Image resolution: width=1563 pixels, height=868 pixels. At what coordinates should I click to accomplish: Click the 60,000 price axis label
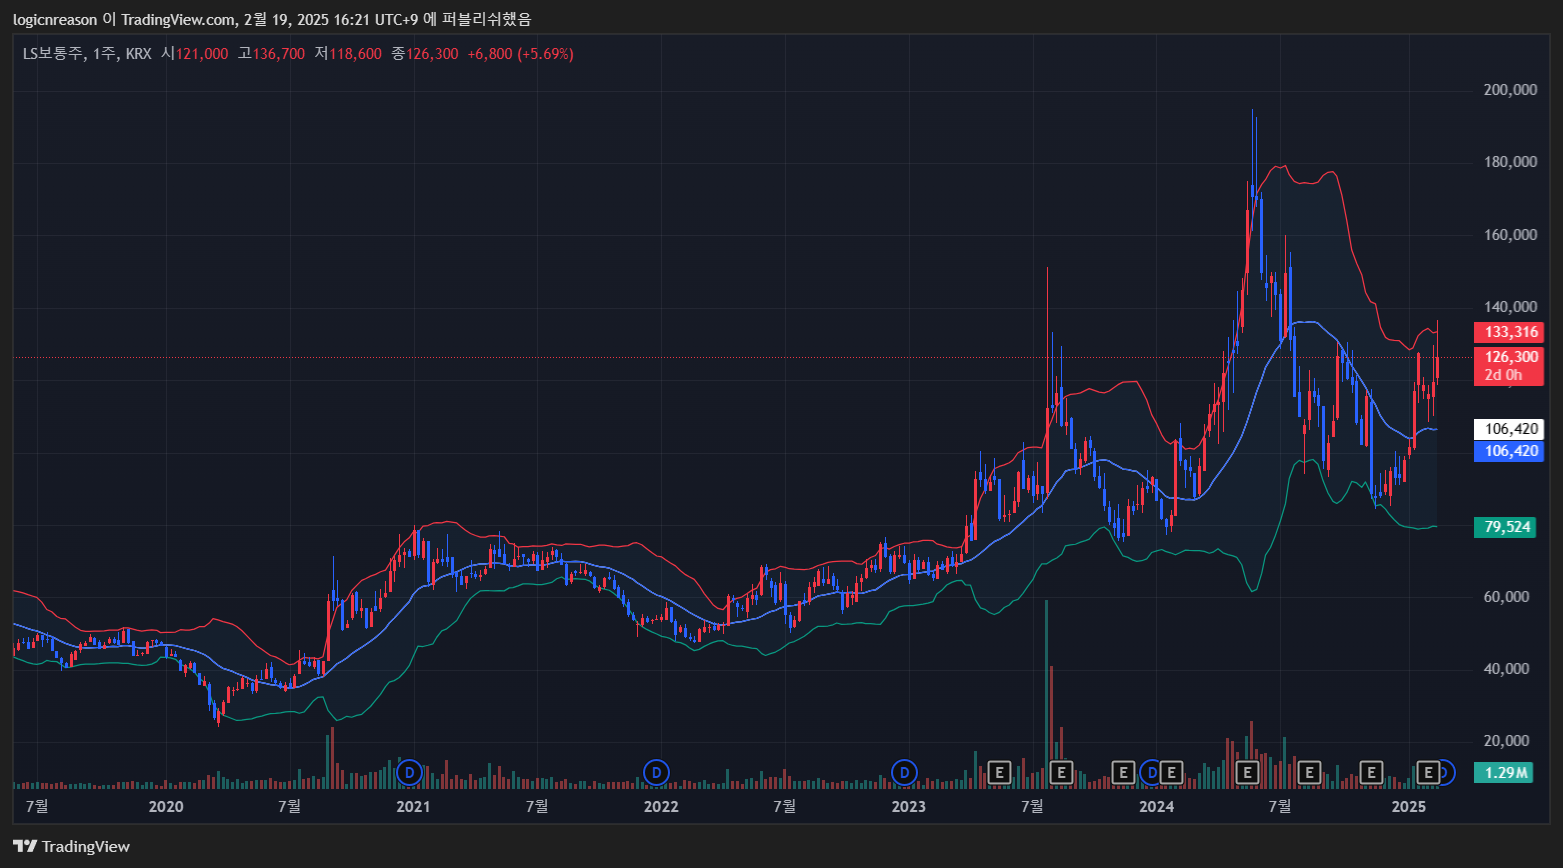tap(1506, 597)
